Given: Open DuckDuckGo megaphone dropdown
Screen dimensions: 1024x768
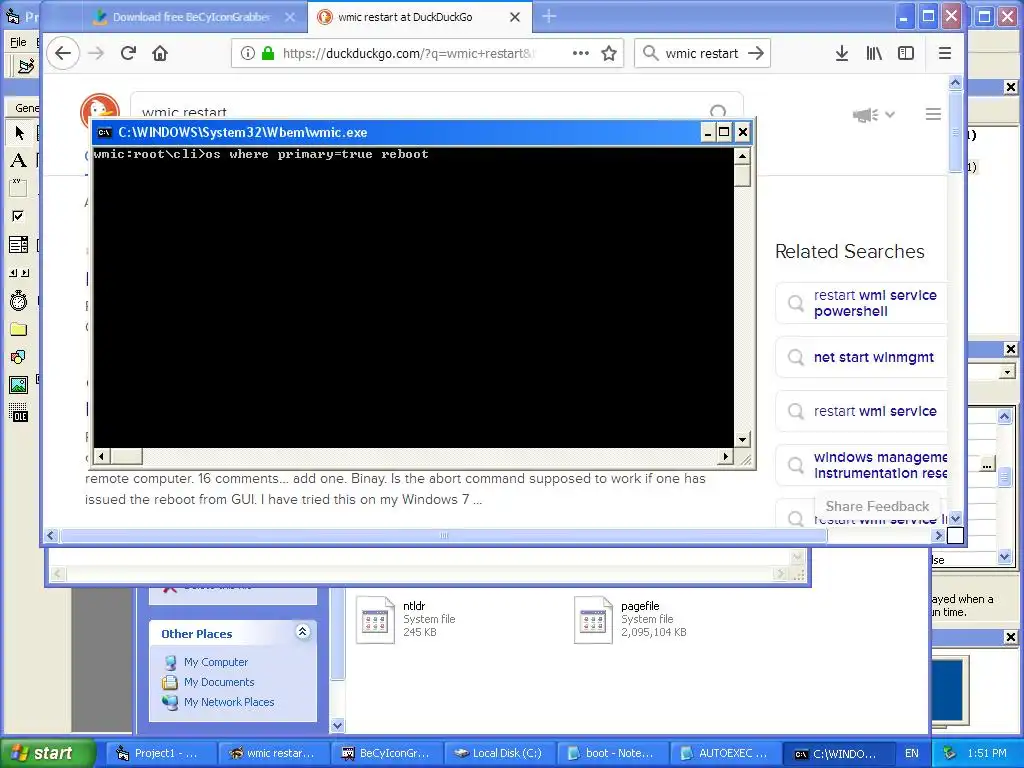Looking at the screenshot, I should pos(873,115).
